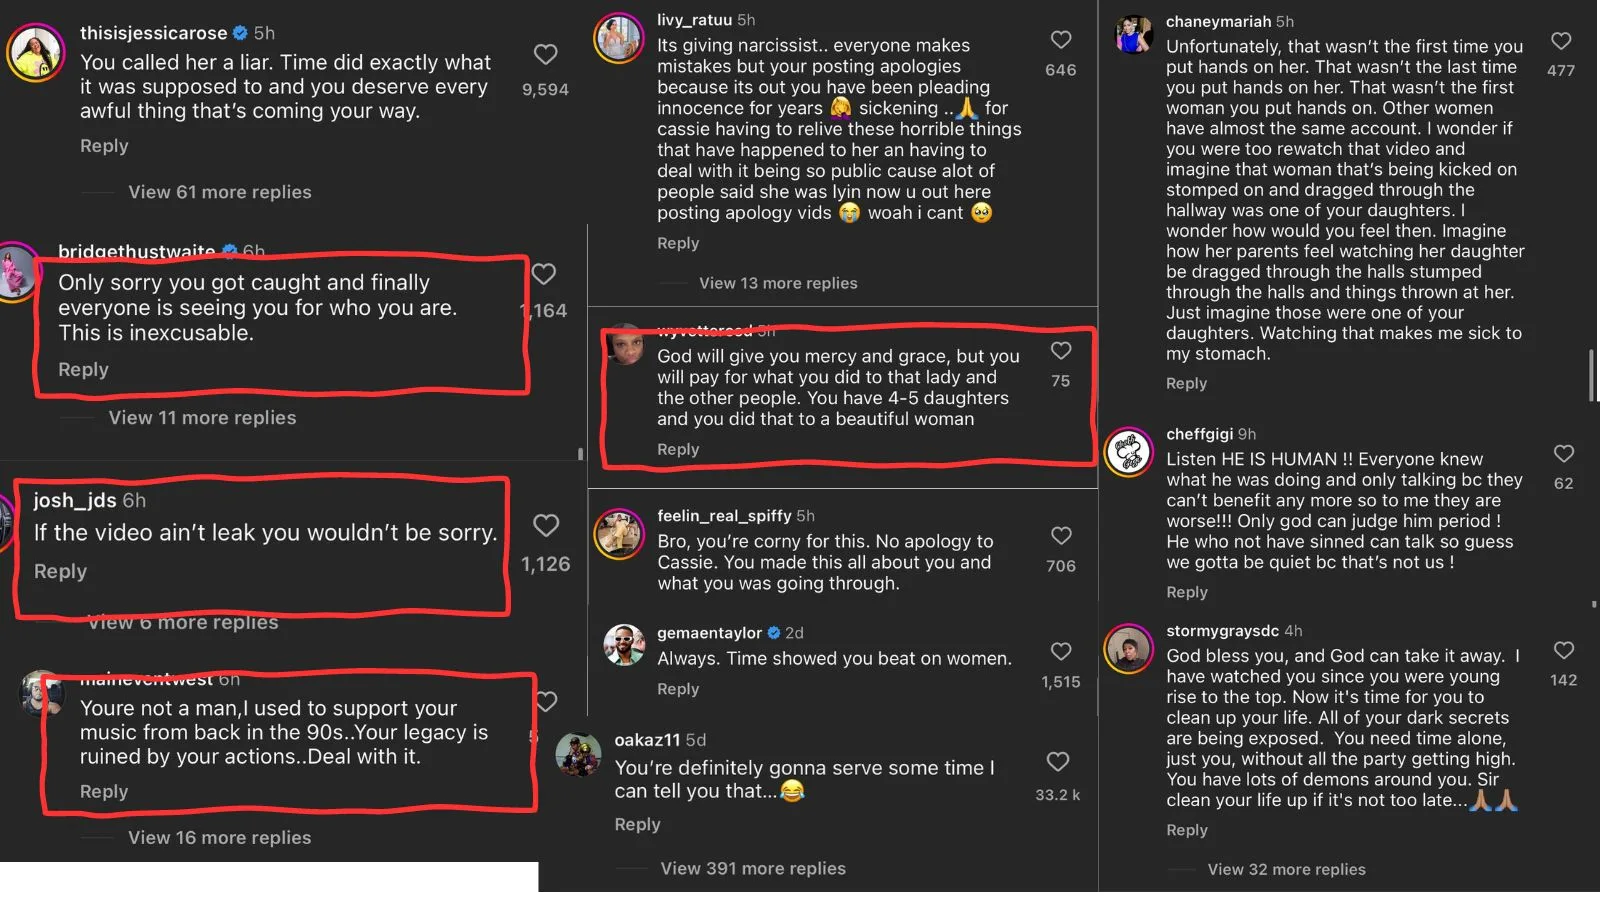Expand View 391 more replies
Image resolution: width=1600 pixels, height=900 pixels.
pyautogui.click(x=753, y=869)
